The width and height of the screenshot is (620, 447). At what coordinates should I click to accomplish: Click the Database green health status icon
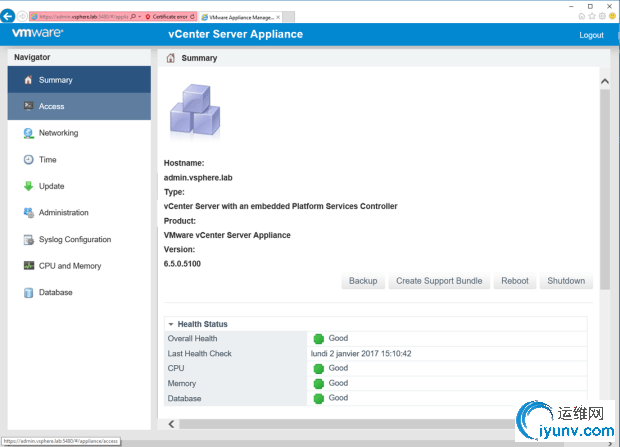[318, 398]
